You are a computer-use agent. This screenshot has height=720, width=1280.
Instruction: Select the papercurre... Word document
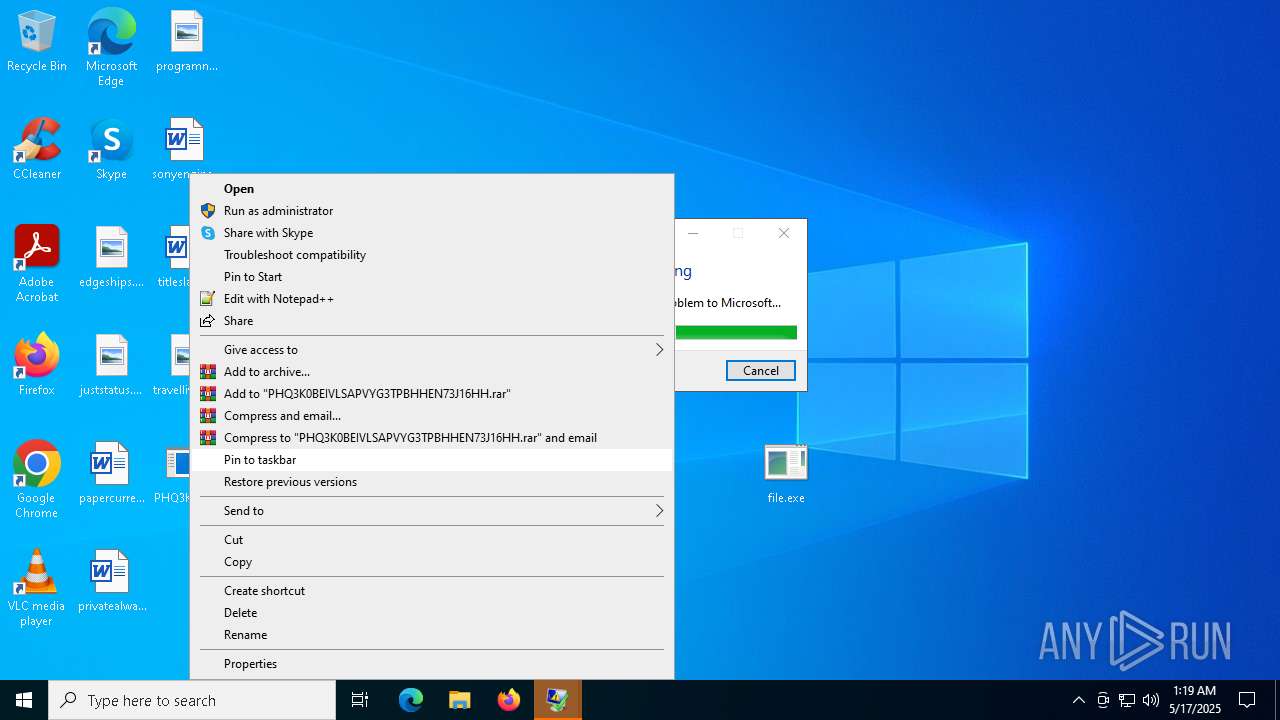[x=111, y=473]
